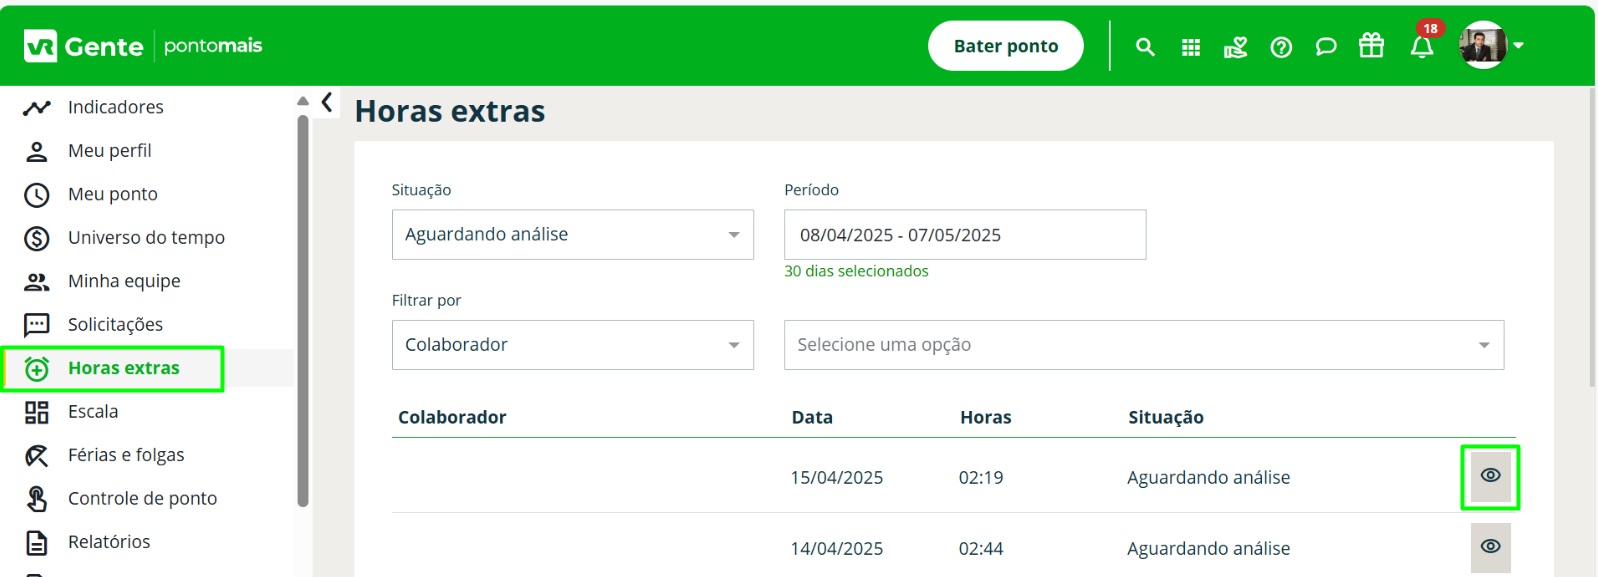Image resolution: width=1598 pixels, height=577 pixels.
Task: Click the help question mark icon
Action: point(1281,47)
